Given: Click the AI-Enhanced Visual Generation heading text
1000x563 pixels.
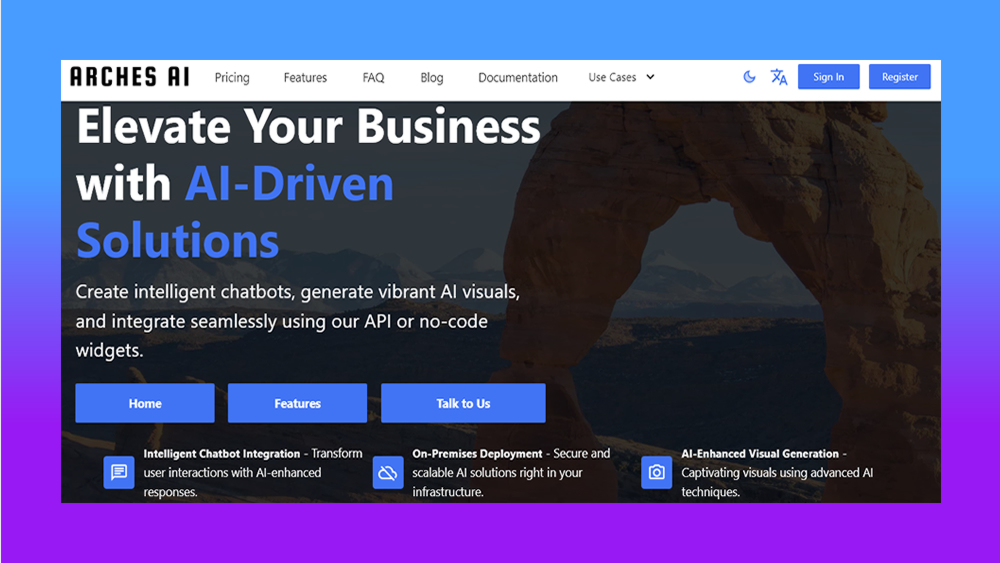Looking at the screenshot, I should [760, 453].
